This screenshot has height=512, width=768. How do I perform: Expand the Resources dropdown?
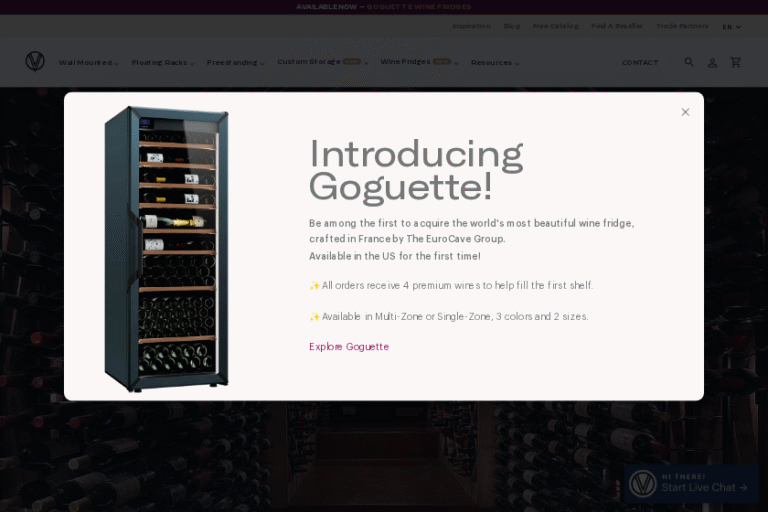495,62
